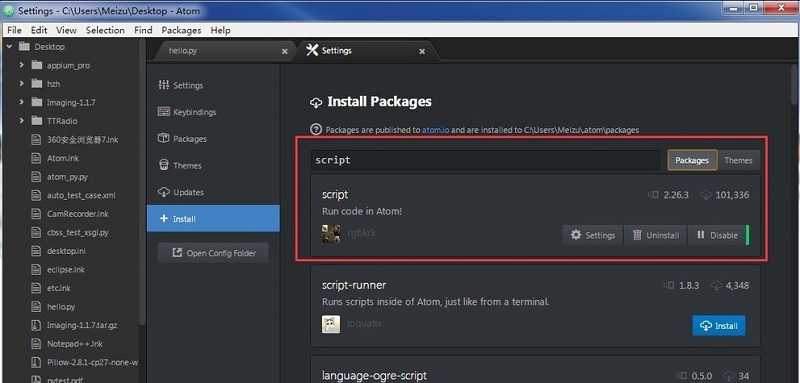Click Open Config Folder button
The image size is (800, 383).
213,253
